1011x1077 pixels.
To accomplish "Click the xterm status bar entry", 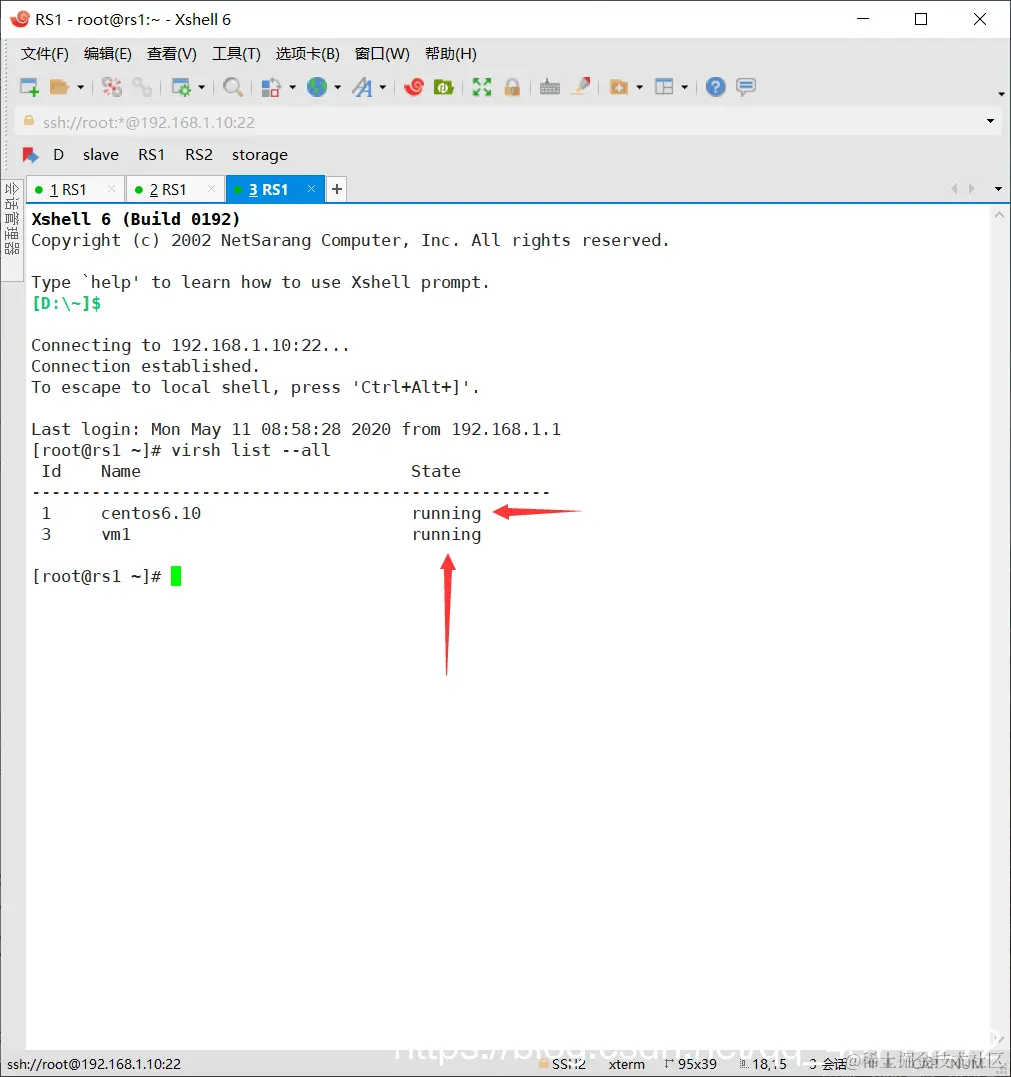I will [x=626, y=1064].
